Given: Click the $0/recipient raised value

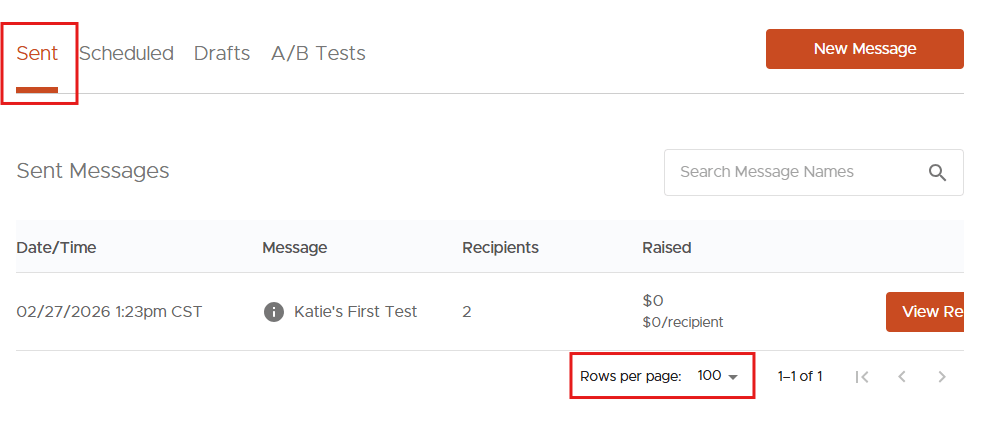Looking at the screenshot, I should pos(682,323).
